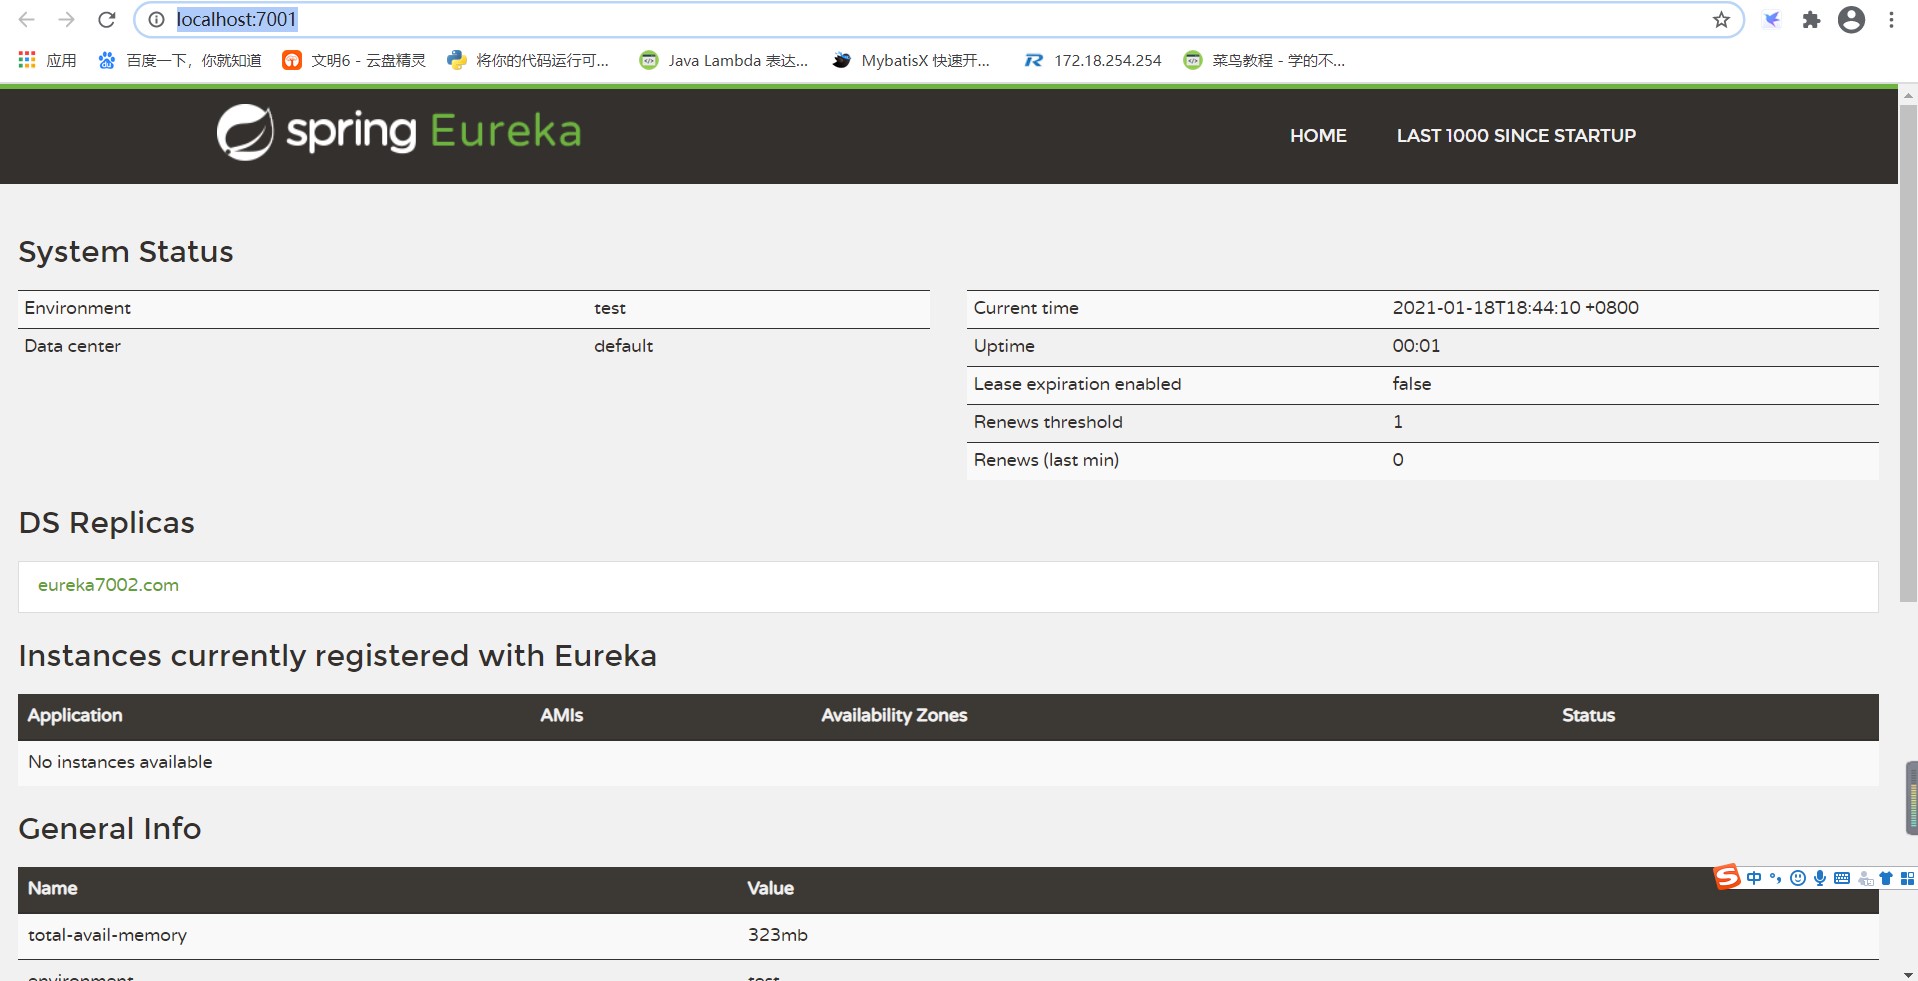Click the Current time value 2021-01-18T18:44:10

[x=1515, y=308]
